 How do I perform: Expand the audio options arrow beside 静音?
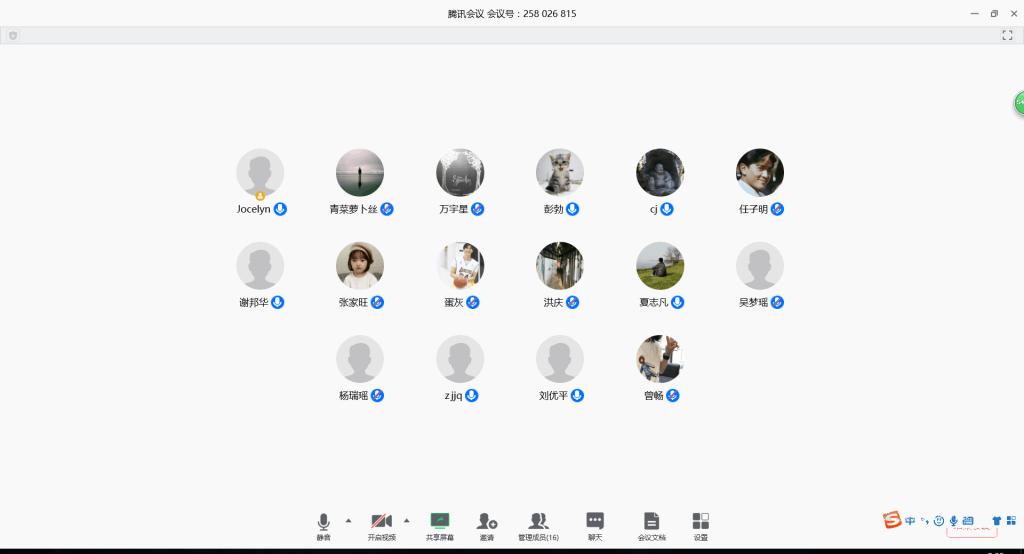pyautogui.click(x=348, y=520)
